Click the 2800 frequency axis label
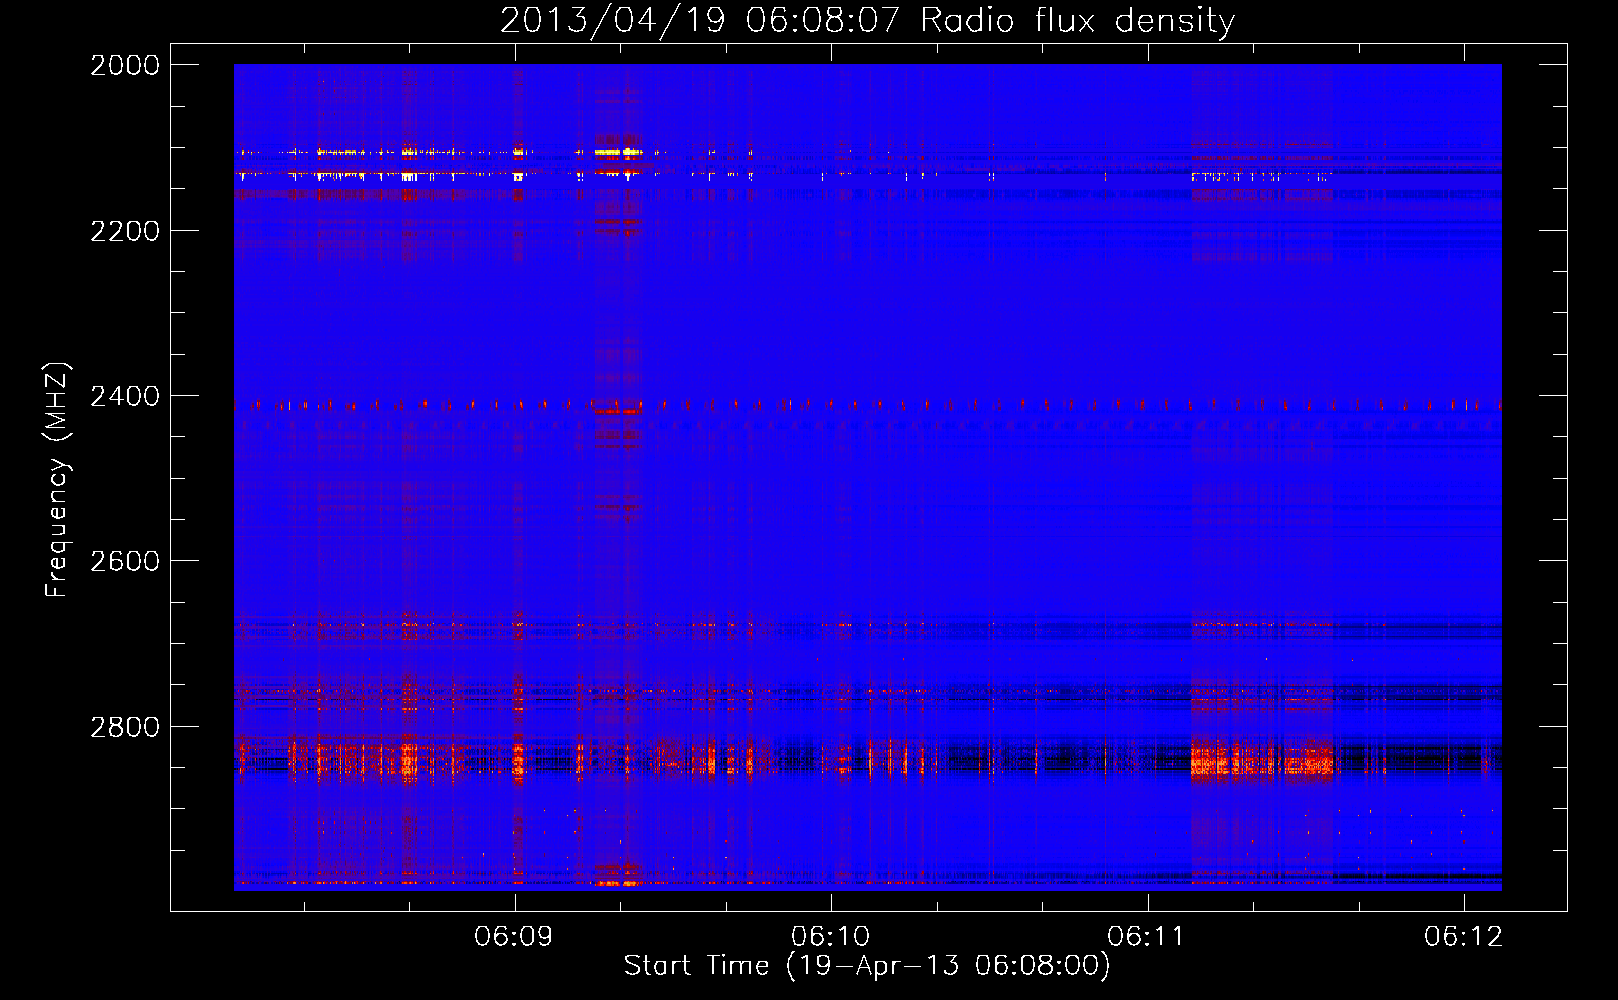Image resolution: width=1618 pixels, height=1000 pixels. [x=125, y=727]
